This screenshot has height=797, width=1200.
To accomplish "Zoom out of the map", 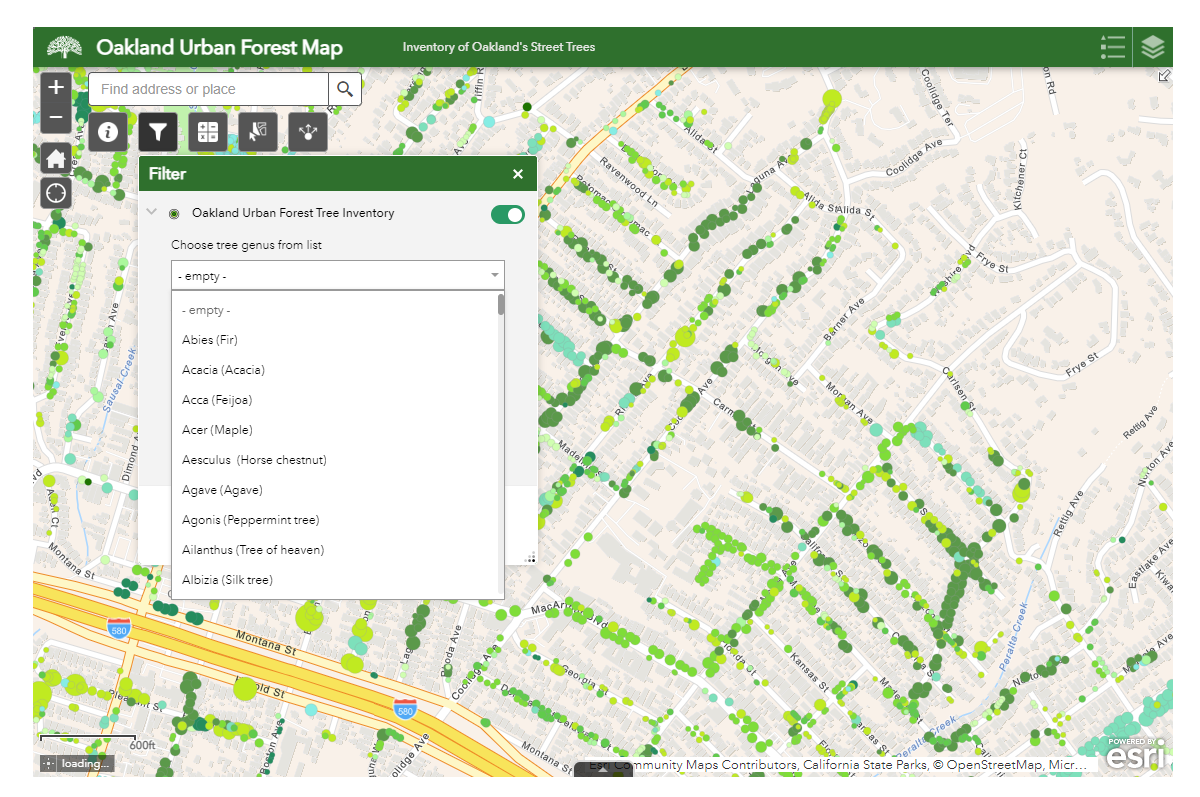I will [56, 118].
